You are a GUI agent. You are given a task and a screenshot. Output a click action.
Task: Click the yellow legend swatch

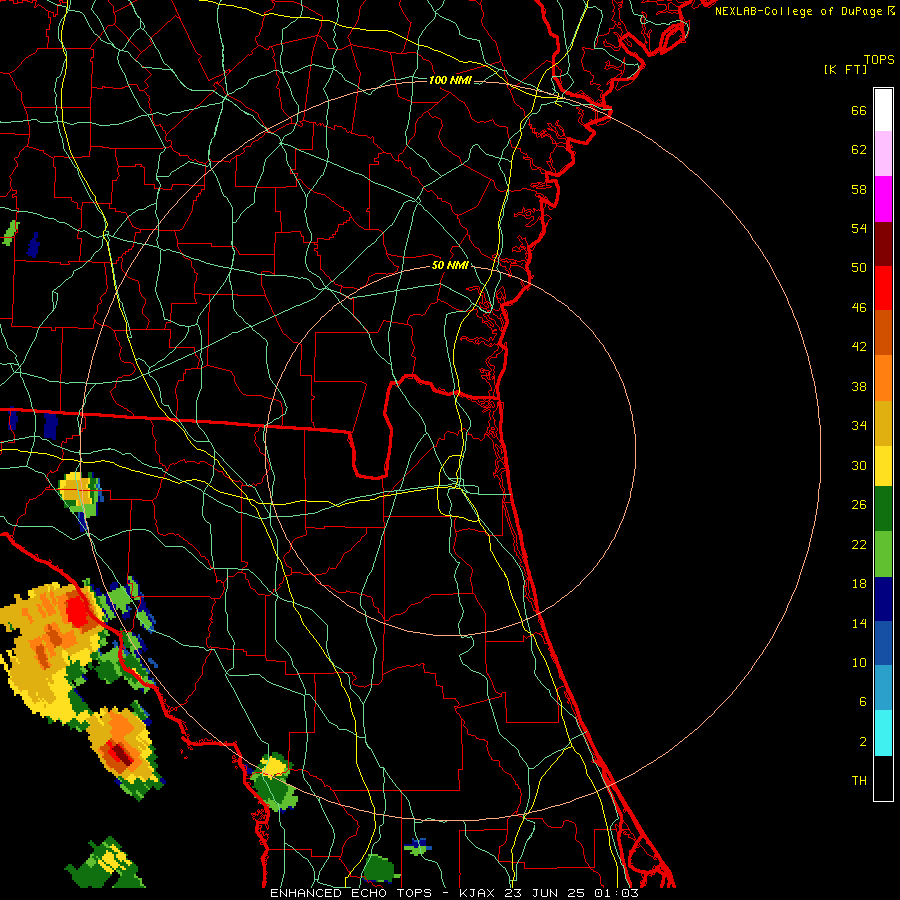pos(883,465)
